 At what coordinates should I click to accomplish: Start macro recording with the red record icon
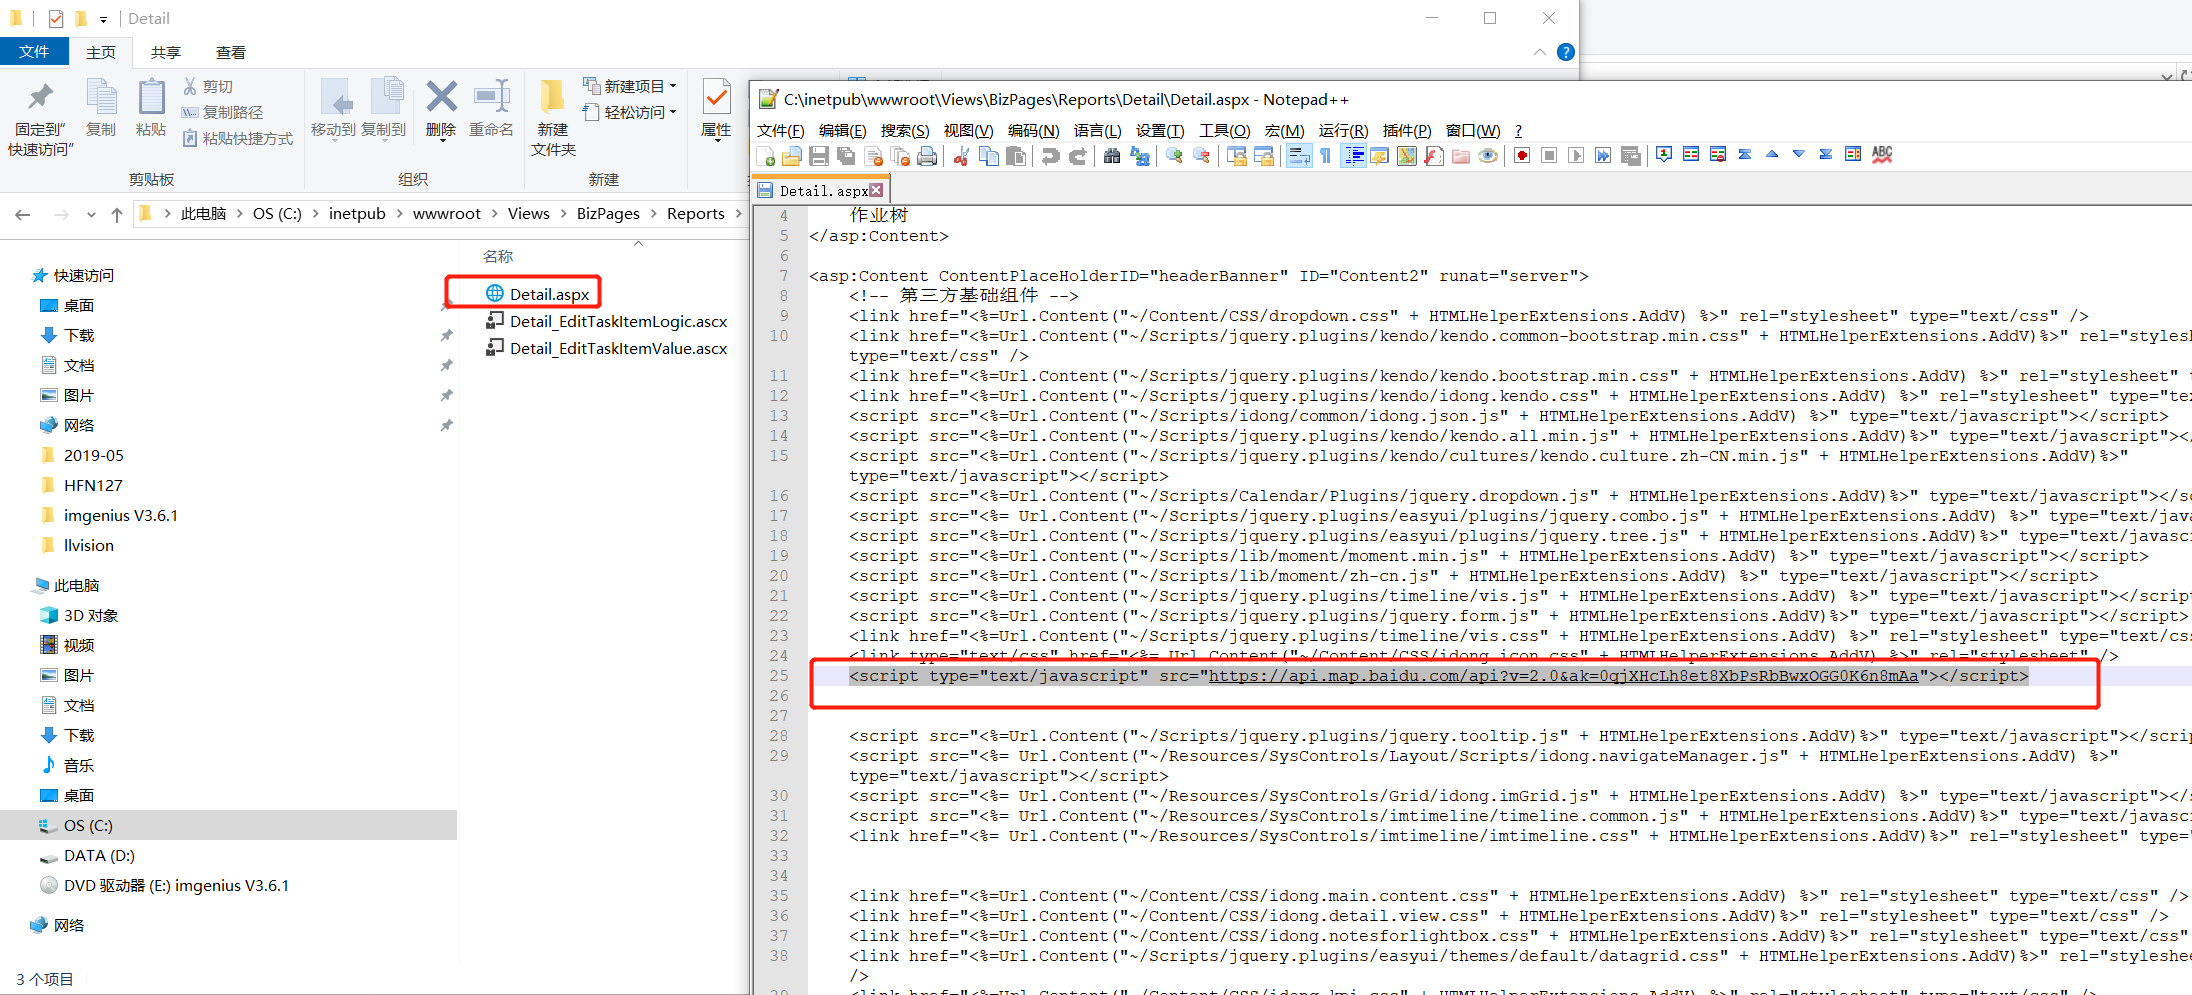click(x=1522, y=156)
